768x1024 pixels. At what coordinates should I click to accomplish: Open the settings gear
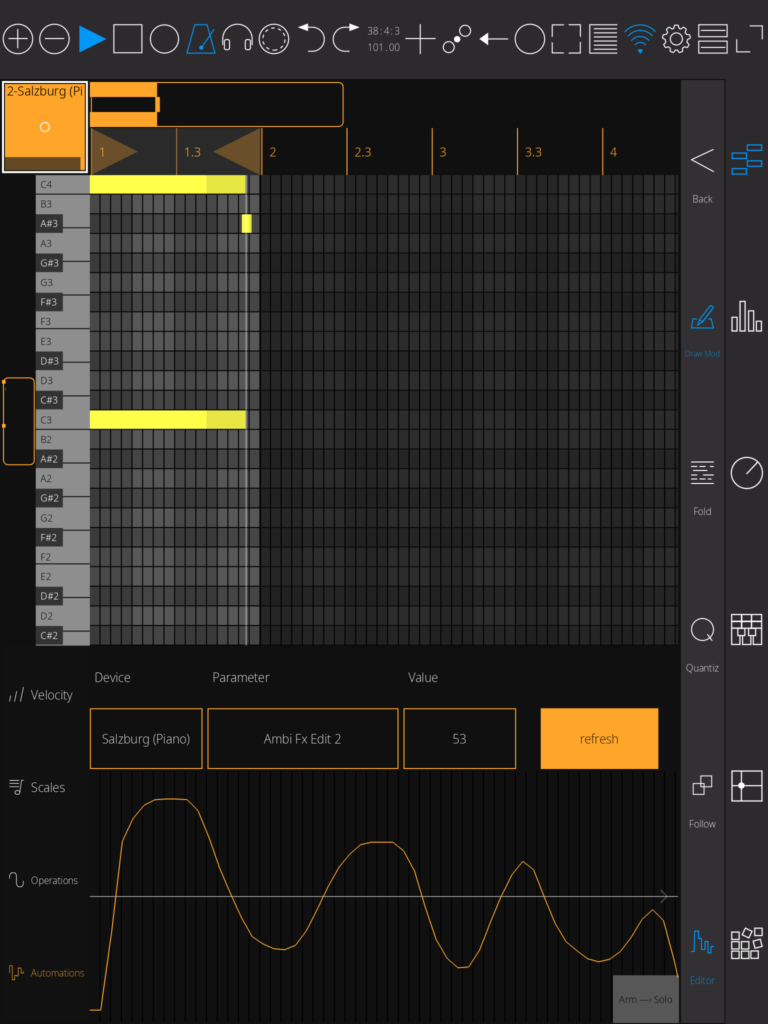pos(677,39)
